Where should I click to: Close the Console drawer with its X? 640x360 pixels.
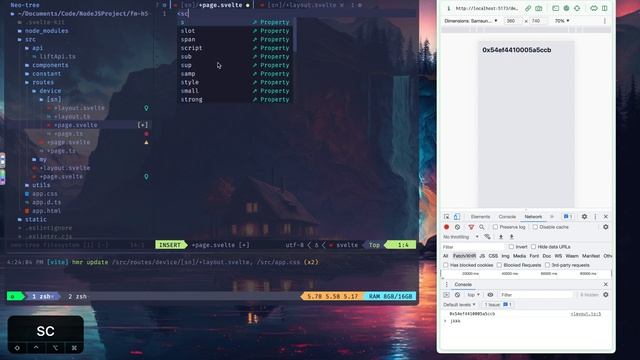coord(606,284)
